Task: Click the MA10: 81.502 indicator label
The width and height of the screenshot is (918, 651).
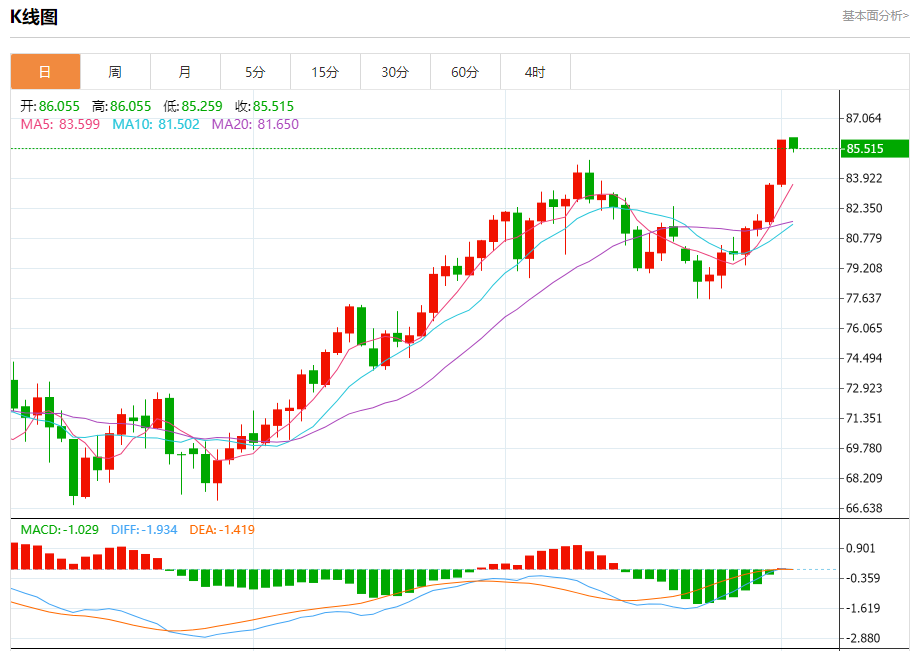Action: tap(156, 124)
